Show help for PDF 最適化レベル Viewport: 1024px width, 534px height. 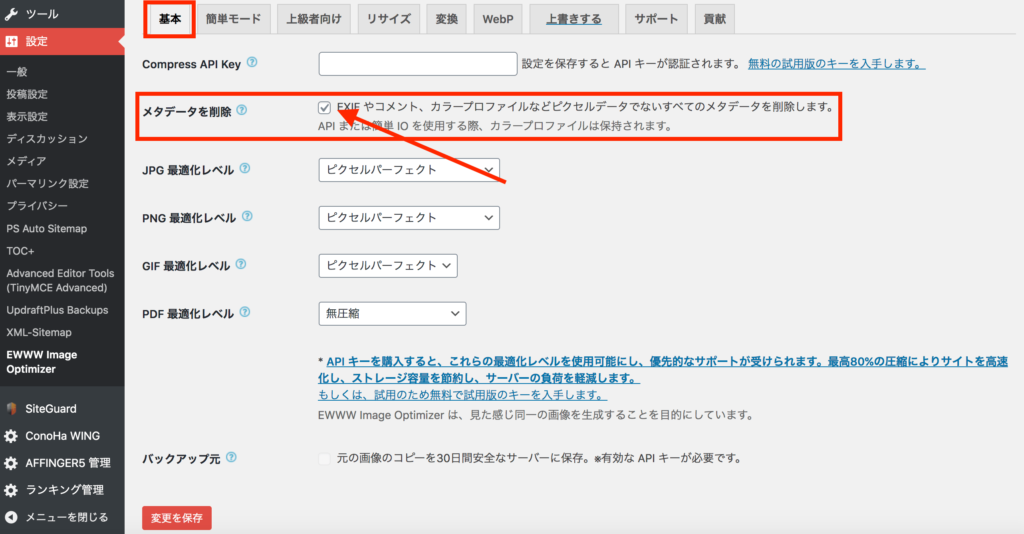pyautogui.click(x=245, y=312)
